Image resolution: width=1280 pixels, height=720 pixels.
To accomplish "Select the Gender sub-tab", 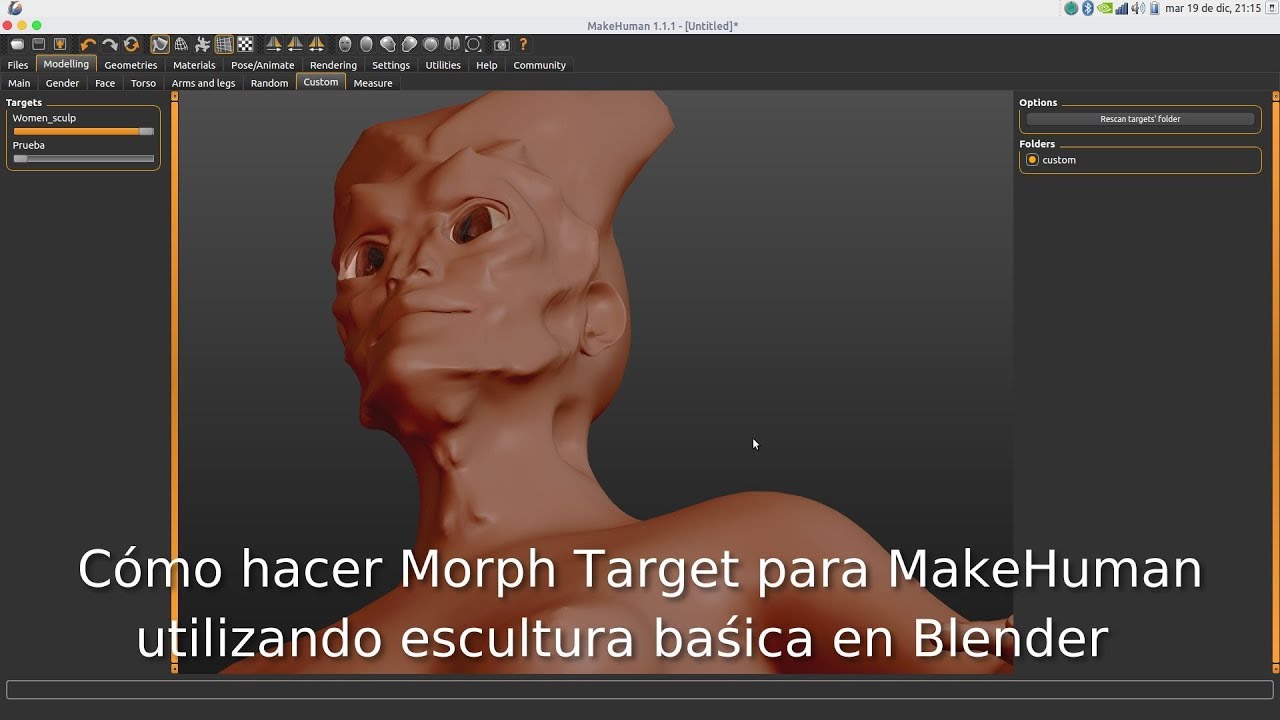I will [62, 83].
